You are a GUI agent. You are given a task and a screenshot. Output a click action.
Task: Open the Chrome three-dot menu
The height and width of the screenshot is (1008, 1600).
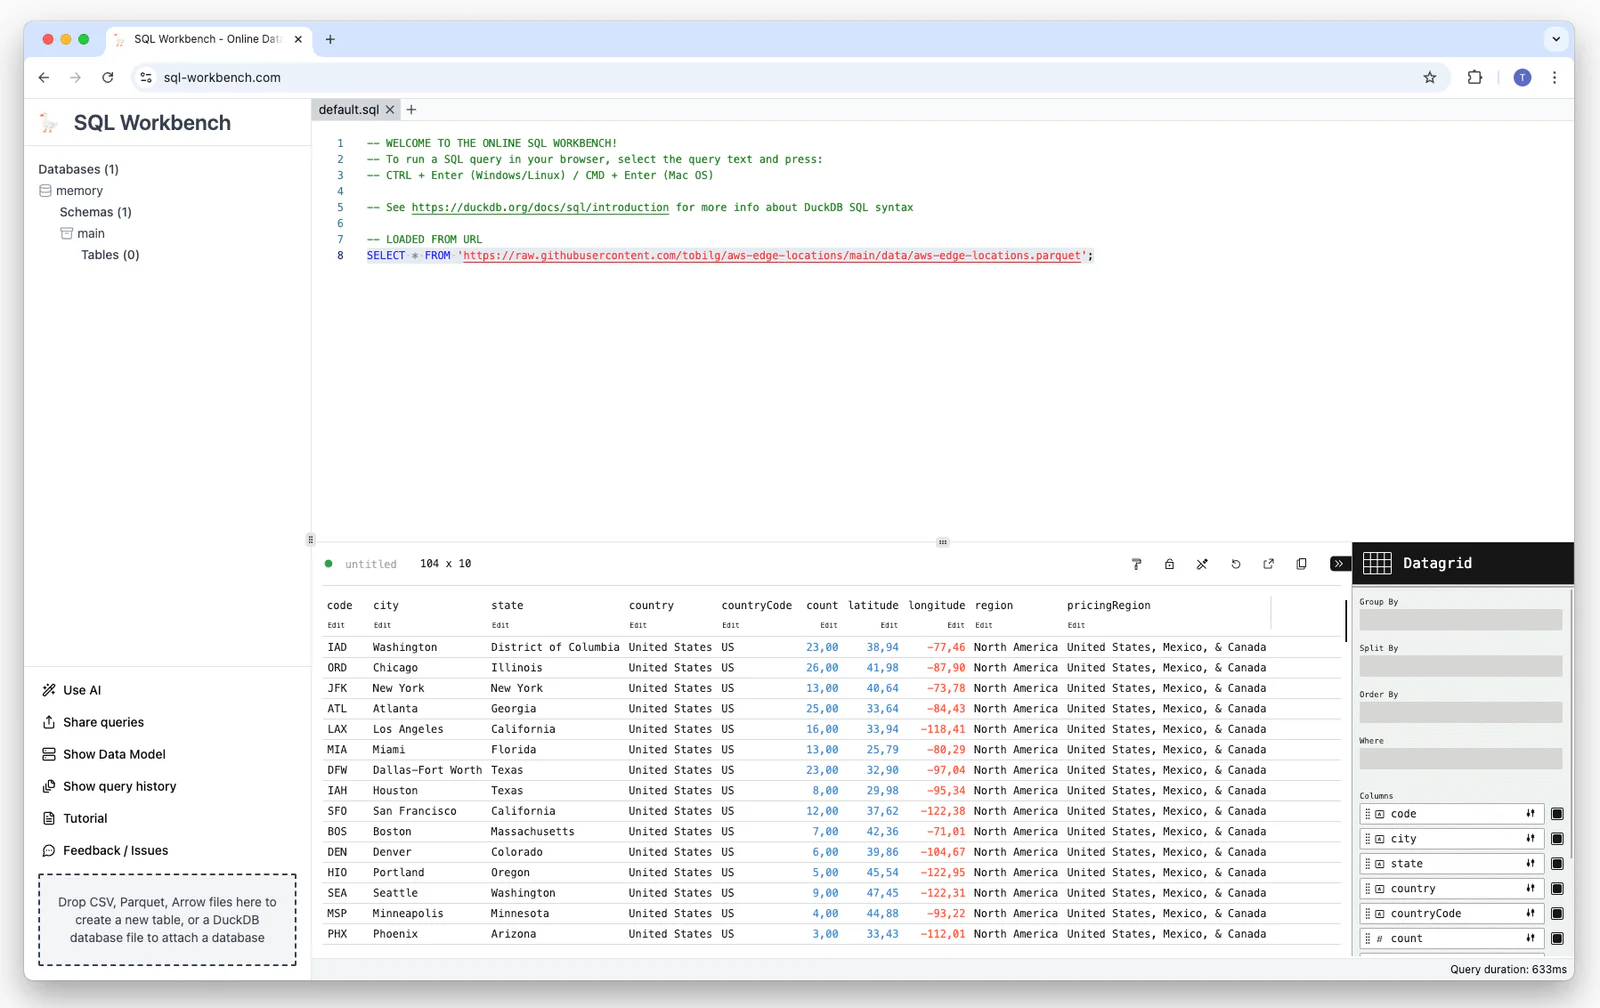[1554, 77]
